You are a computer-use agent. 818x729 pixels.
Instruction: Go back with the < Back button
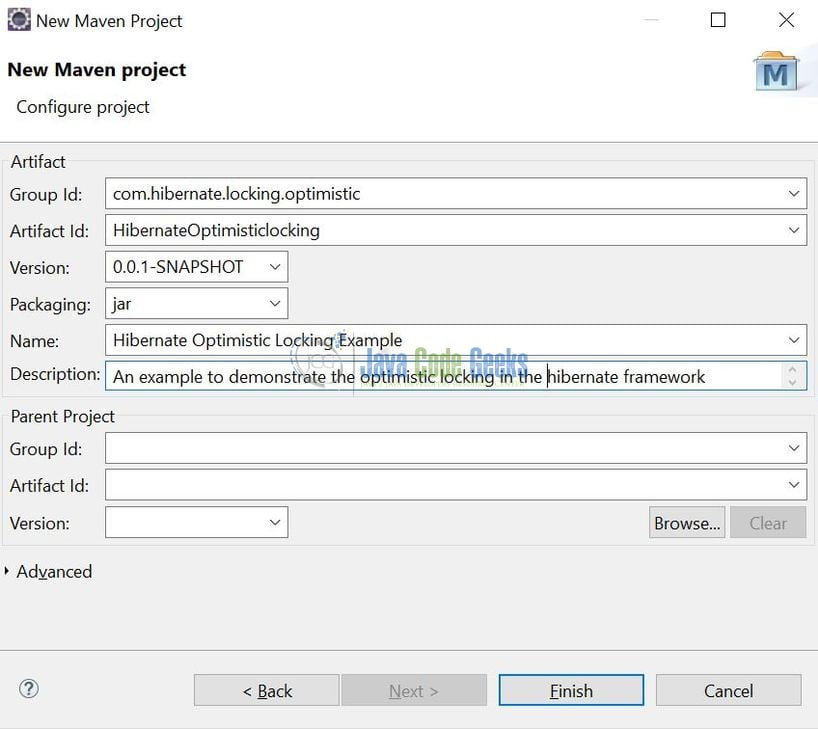tap(267, 690)
